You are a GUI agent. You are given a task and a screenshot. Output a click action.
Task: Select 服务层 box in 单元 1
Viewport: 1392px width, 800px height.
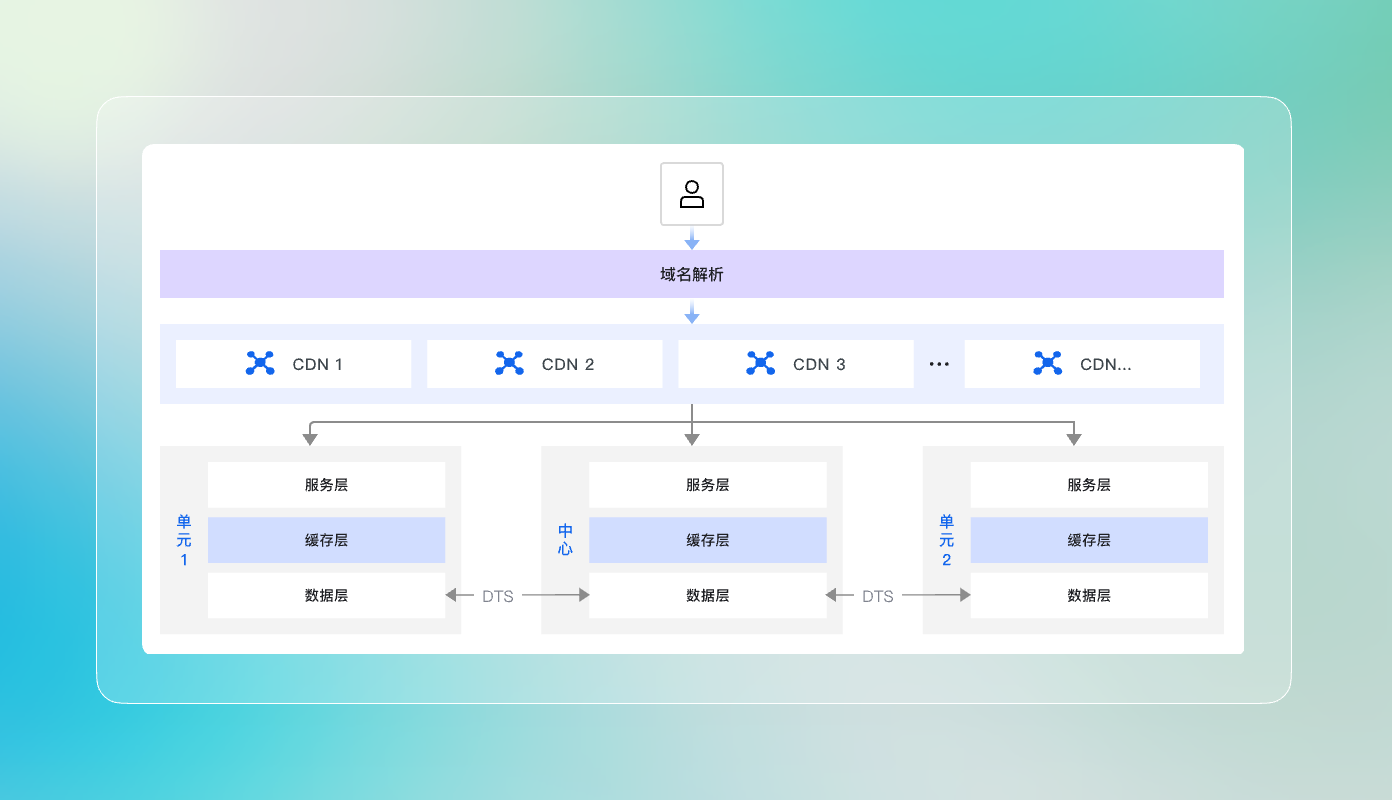point(327,485)
